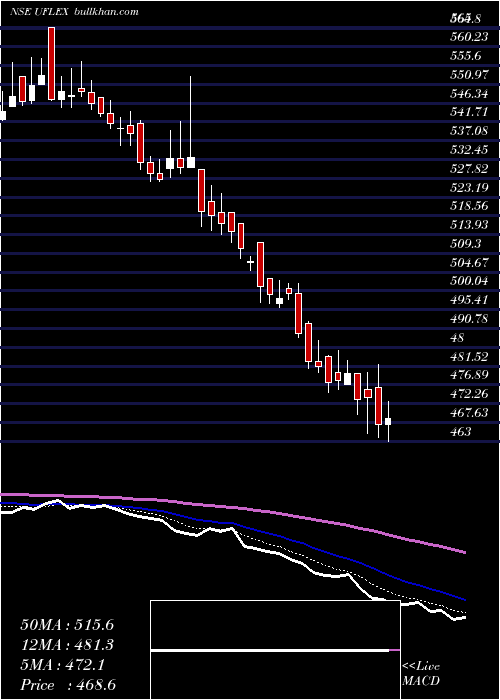
Task: Click the last white candlestick near 467
Action: click(388, 421)
